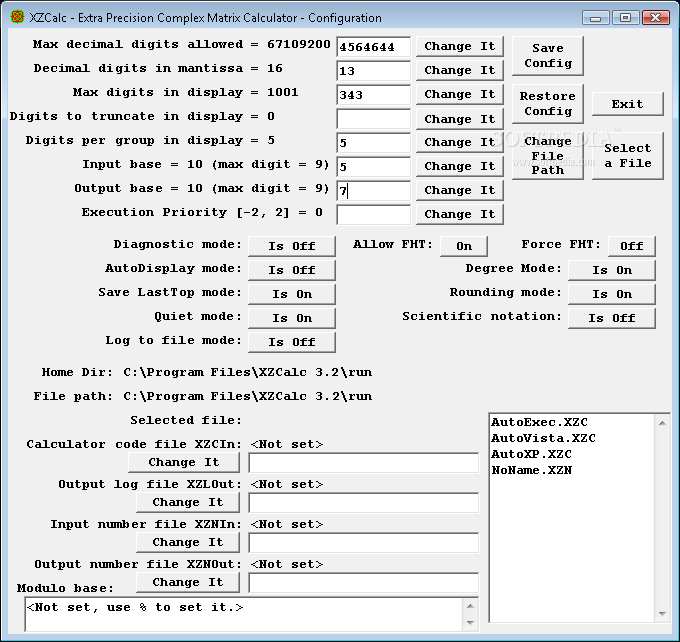Toggle Scientific notation Is Off button
The image size is (680, 642).
pyautogui.click(x=611, y=318)
